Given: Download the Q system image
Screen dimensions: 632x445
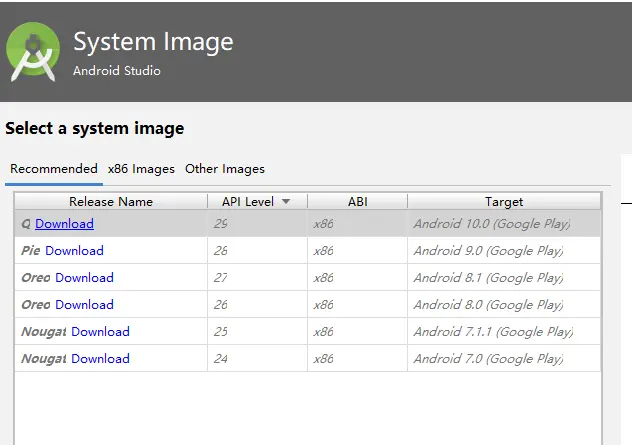Looking at the screenshot, I should pos(64,224).
